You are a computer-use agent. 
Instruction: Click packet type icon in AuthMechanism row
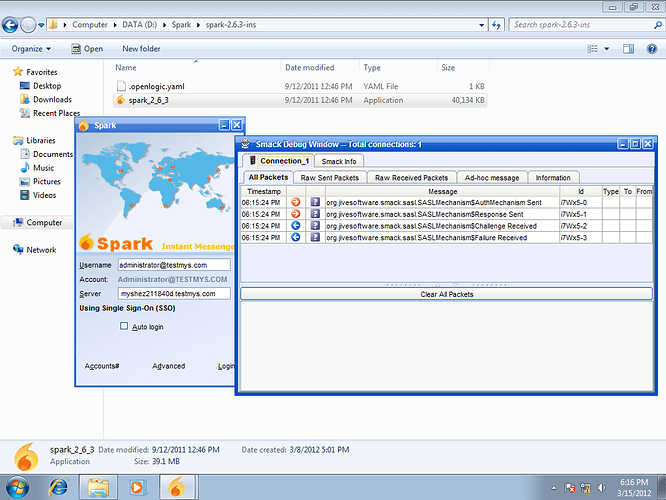(x=315, y=202)
